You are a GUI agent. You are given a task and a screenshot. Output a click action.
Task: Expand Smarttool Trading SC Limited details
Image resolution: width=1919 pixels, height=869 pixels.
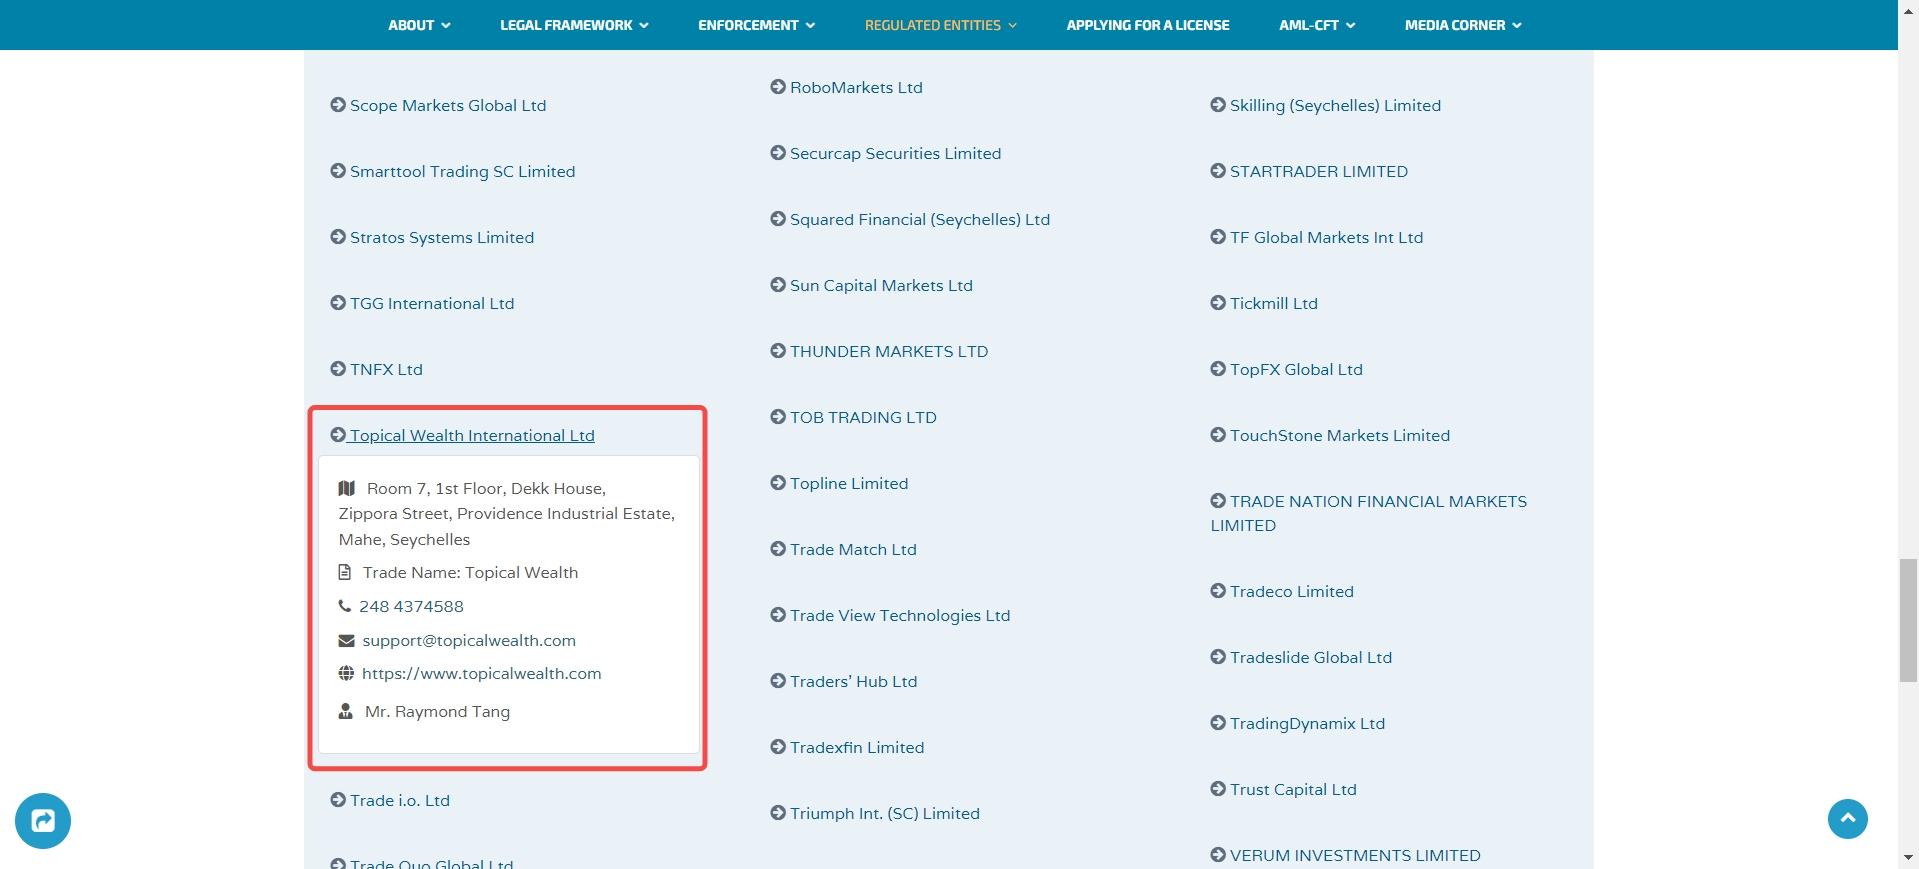tap(453, 171)
